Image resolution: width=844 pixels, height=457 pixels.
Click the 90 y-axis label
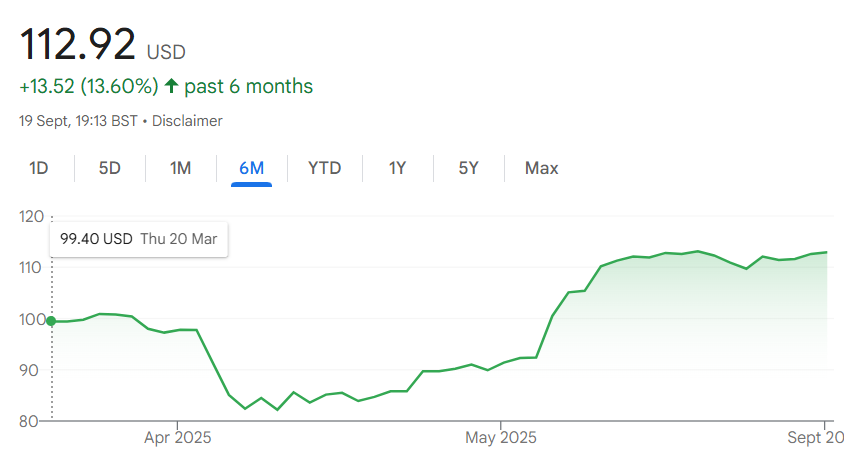29,370
